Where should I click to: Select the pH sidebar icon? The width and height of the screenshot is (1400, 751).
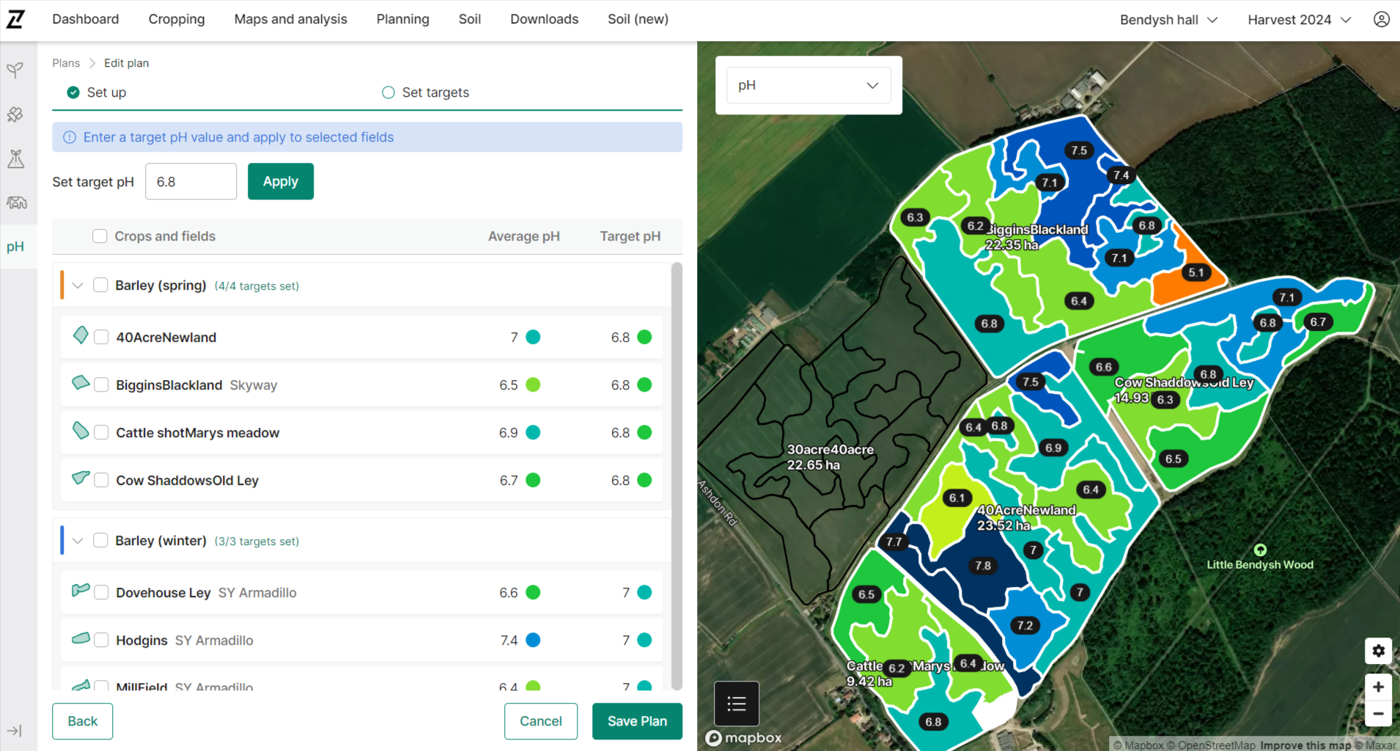coord(15,247)
